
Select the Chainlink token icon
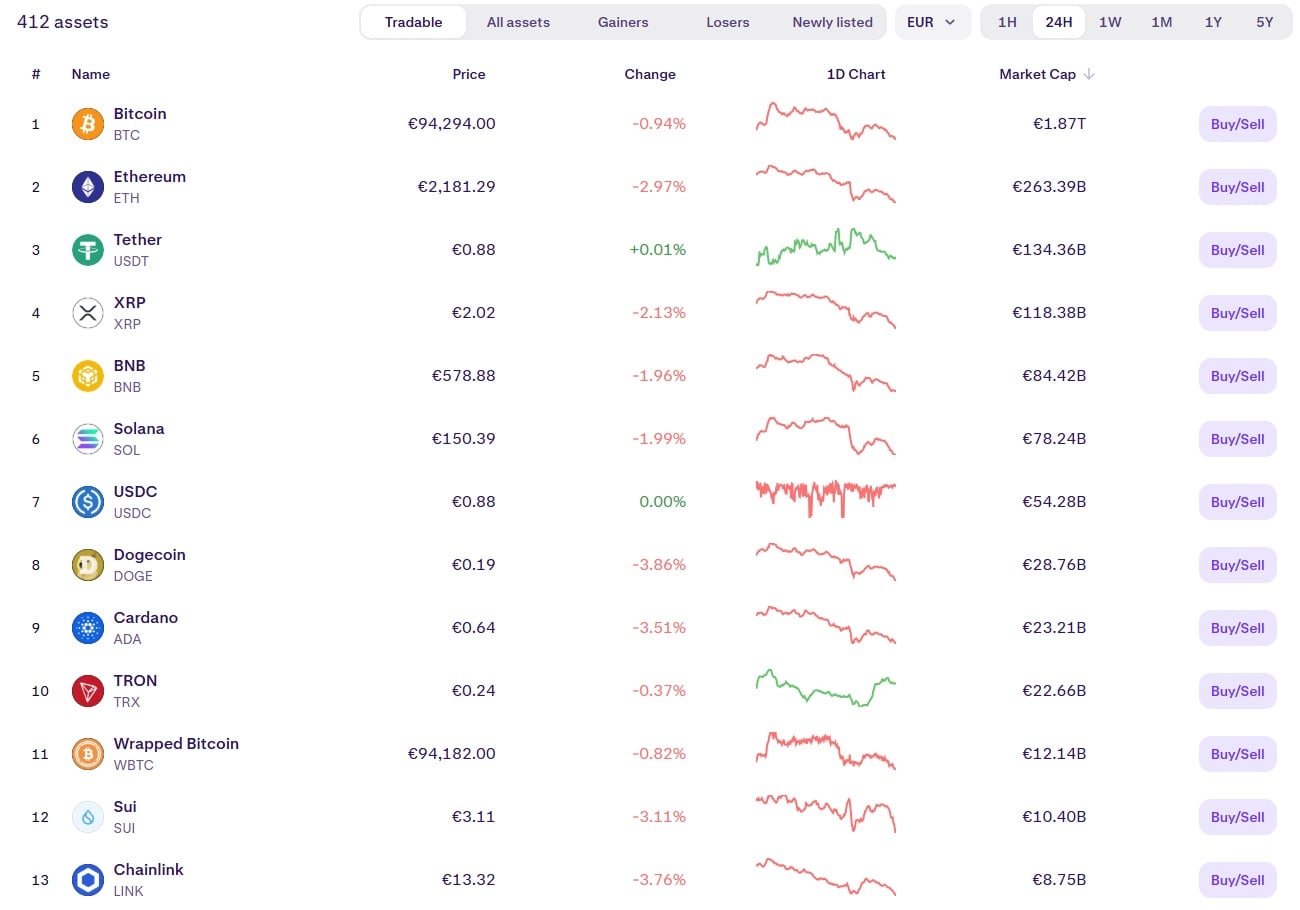click(x=87, y=879)
